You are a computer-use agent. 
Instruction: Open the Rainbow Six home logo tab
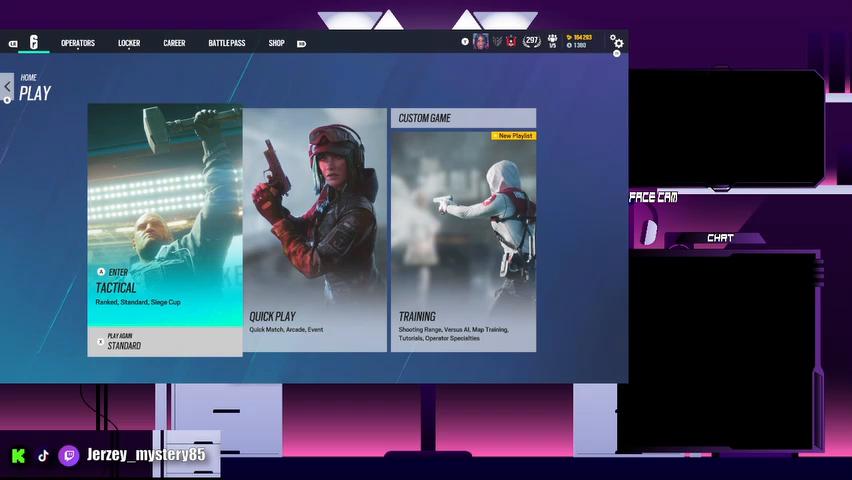click(34, 42)
